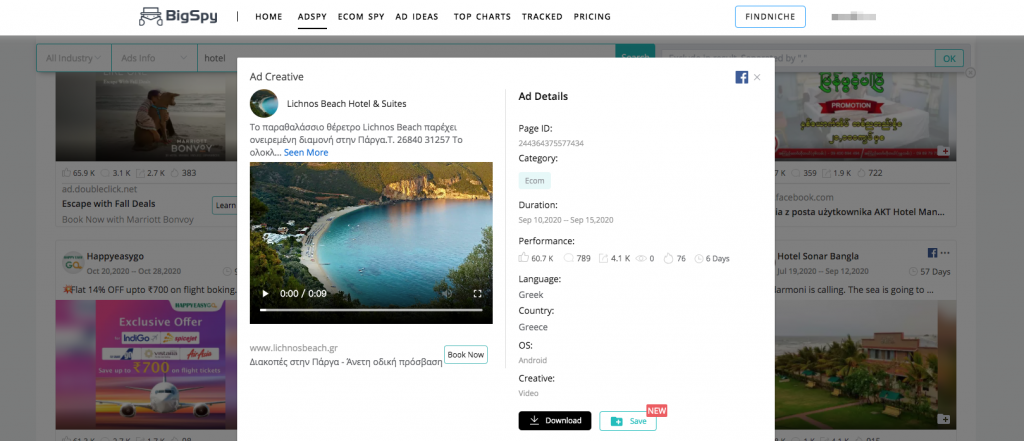The image size is (1024, 441).
Task: Open Lichnos Beach Hotel & Suites page name
Action: (x=347, y=103)
